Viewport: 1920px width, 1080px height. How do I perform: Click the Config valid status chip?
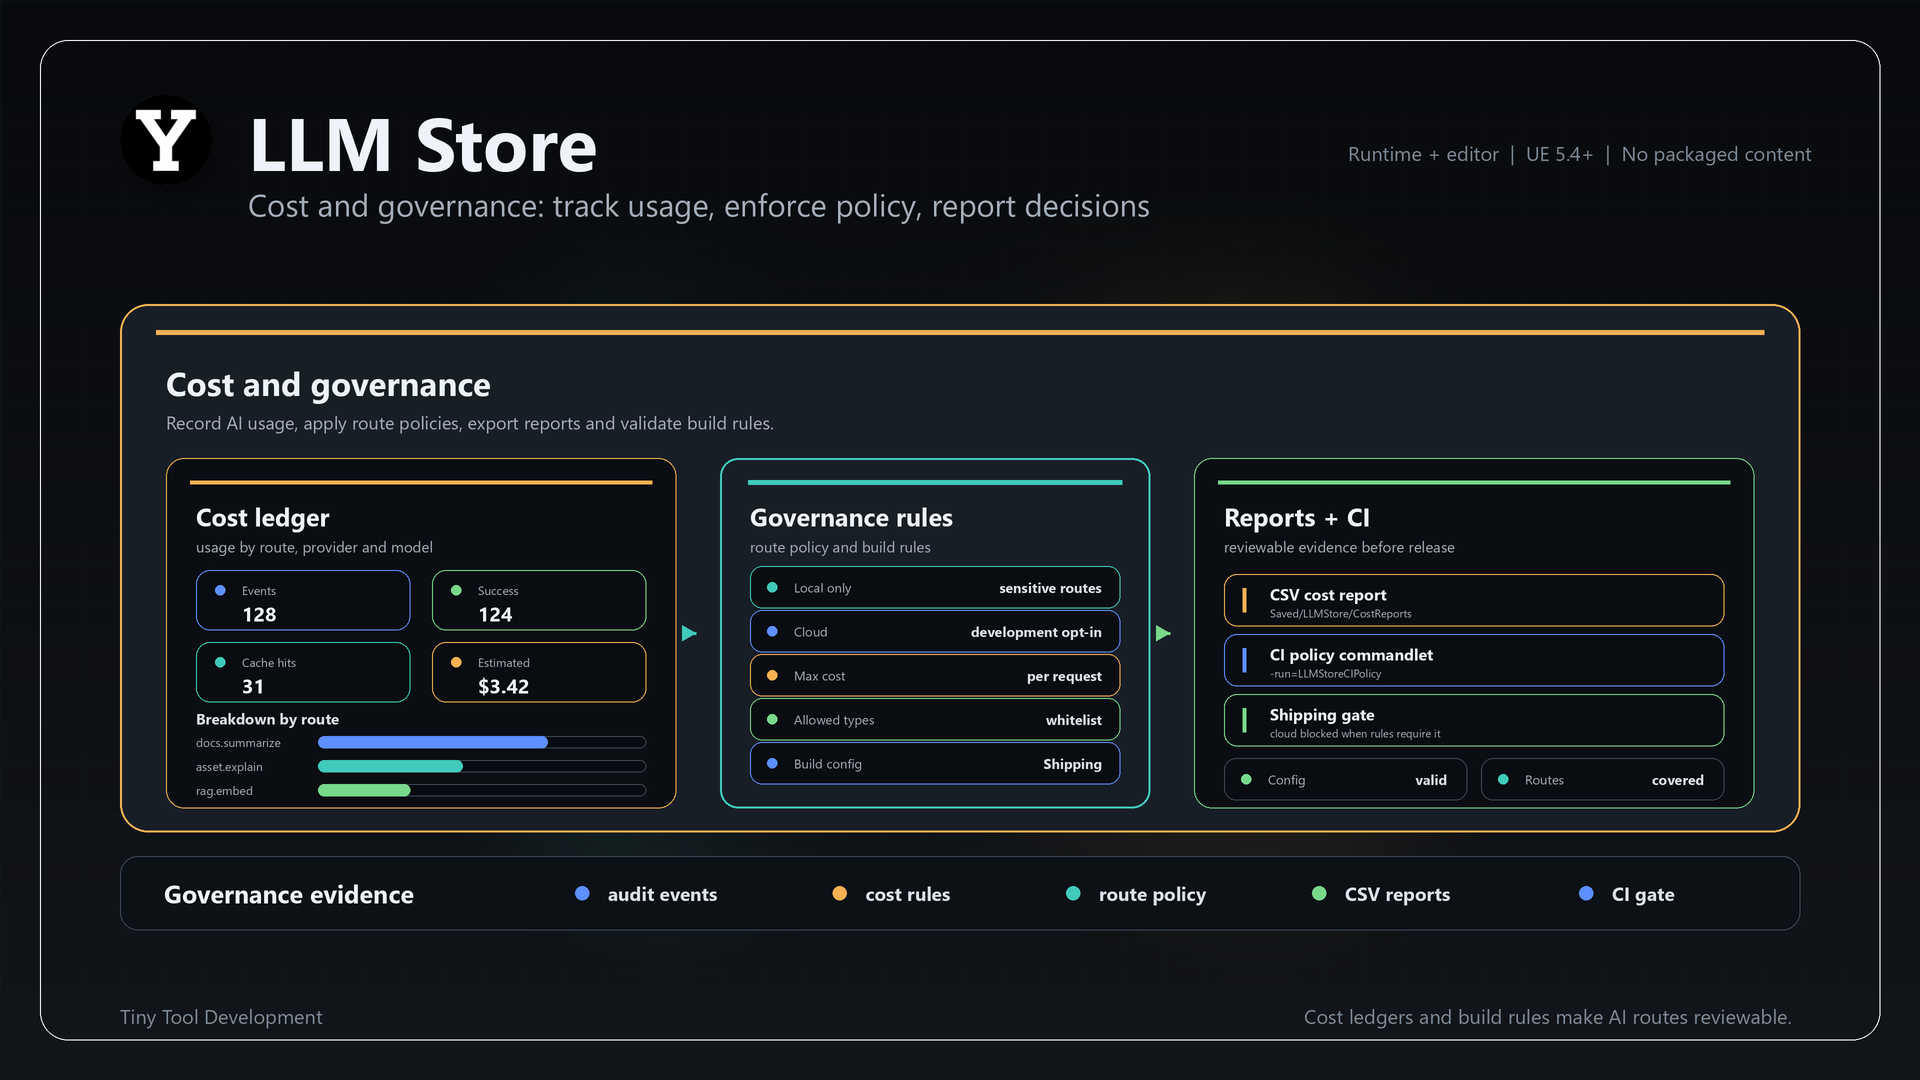1345,779
